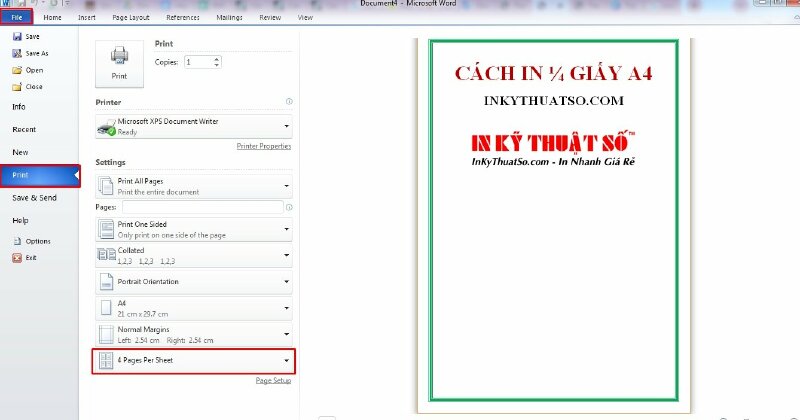Click the Close document icon
This screenshot has height=420, width=800.
17,87
